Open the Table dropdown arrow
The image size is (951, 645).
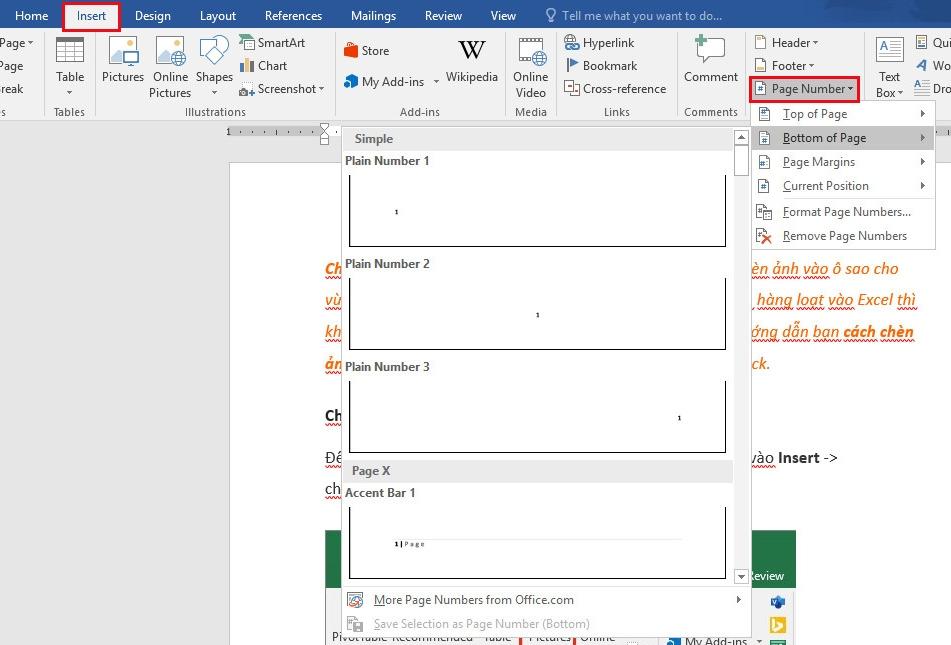tap(70, 92)
